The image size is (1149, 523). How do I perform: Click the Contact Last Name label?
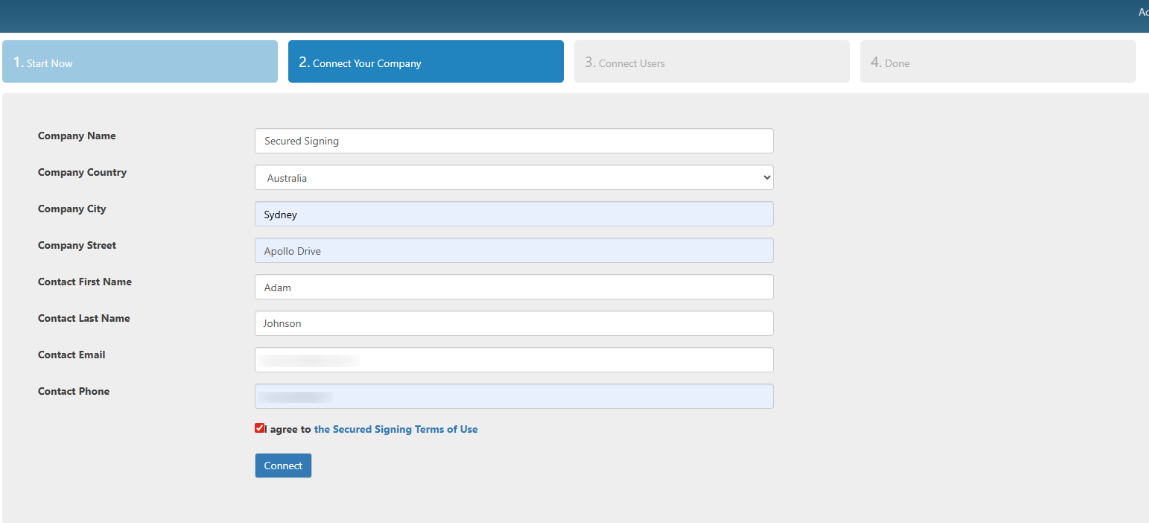[x=84, y=318]
